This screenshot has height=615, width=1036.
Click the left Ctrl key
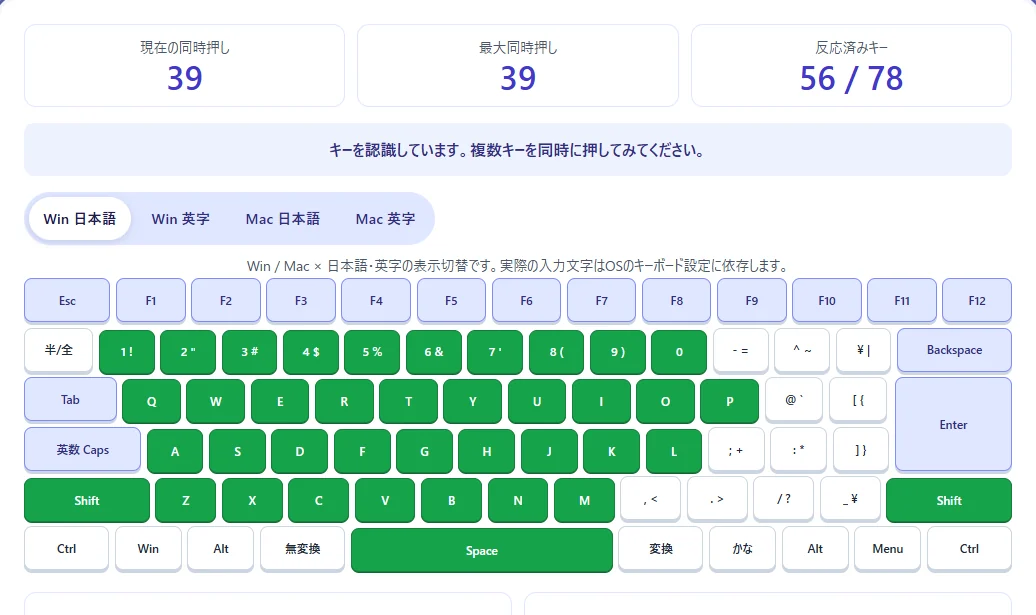66,549
